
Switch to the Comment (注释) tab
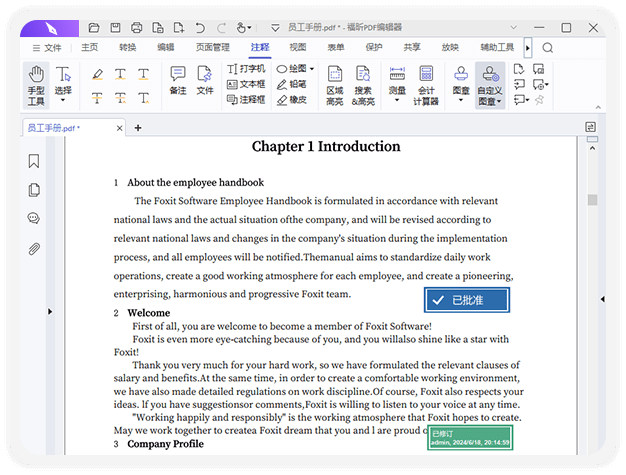[x=260, y=48]
